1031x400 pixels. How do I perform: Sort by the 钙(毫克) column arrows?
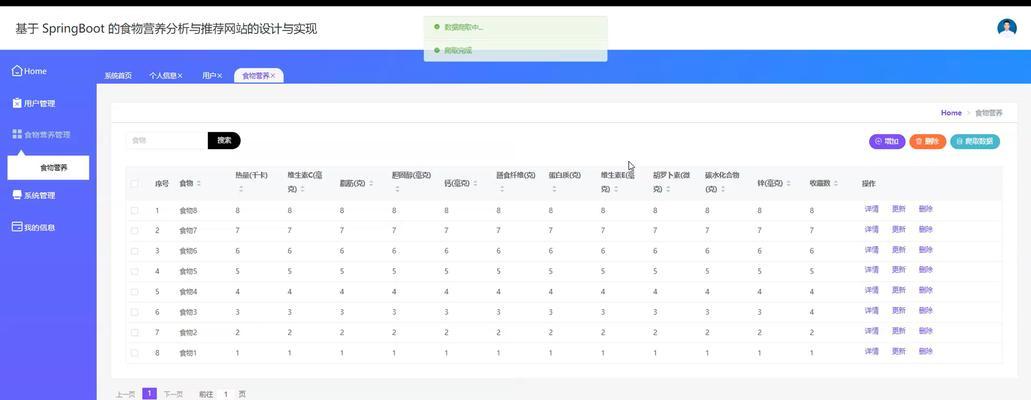point(475,184)
